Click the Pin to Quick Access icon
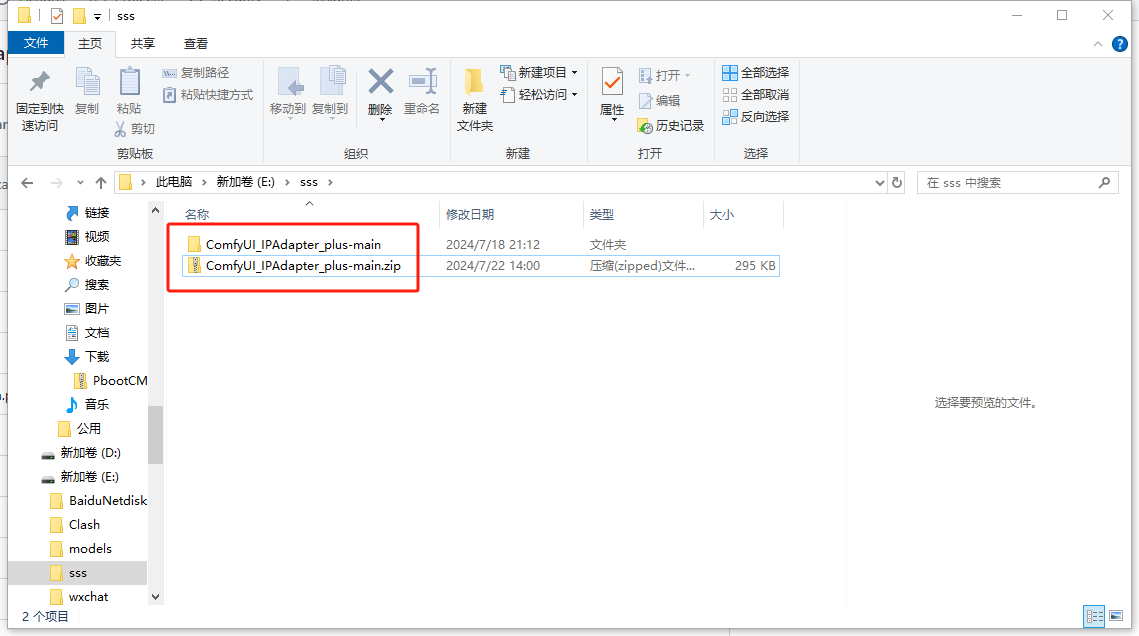 [x=40, y=83]
